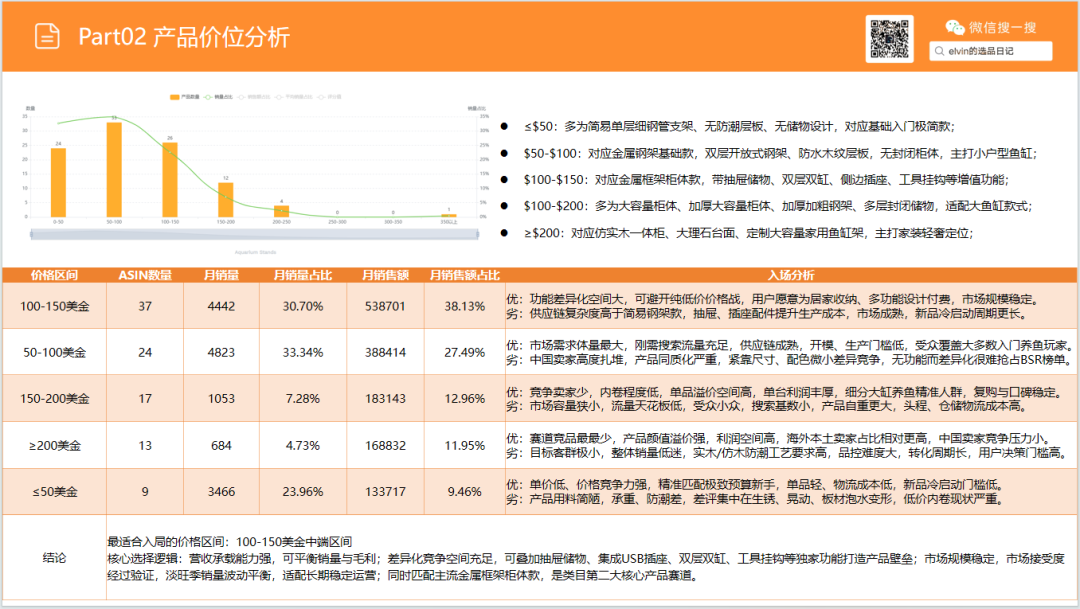Click the ASIN count cell 37
Image resolution: width=1080 pixels, height=609 pixels.
point(145,306)
